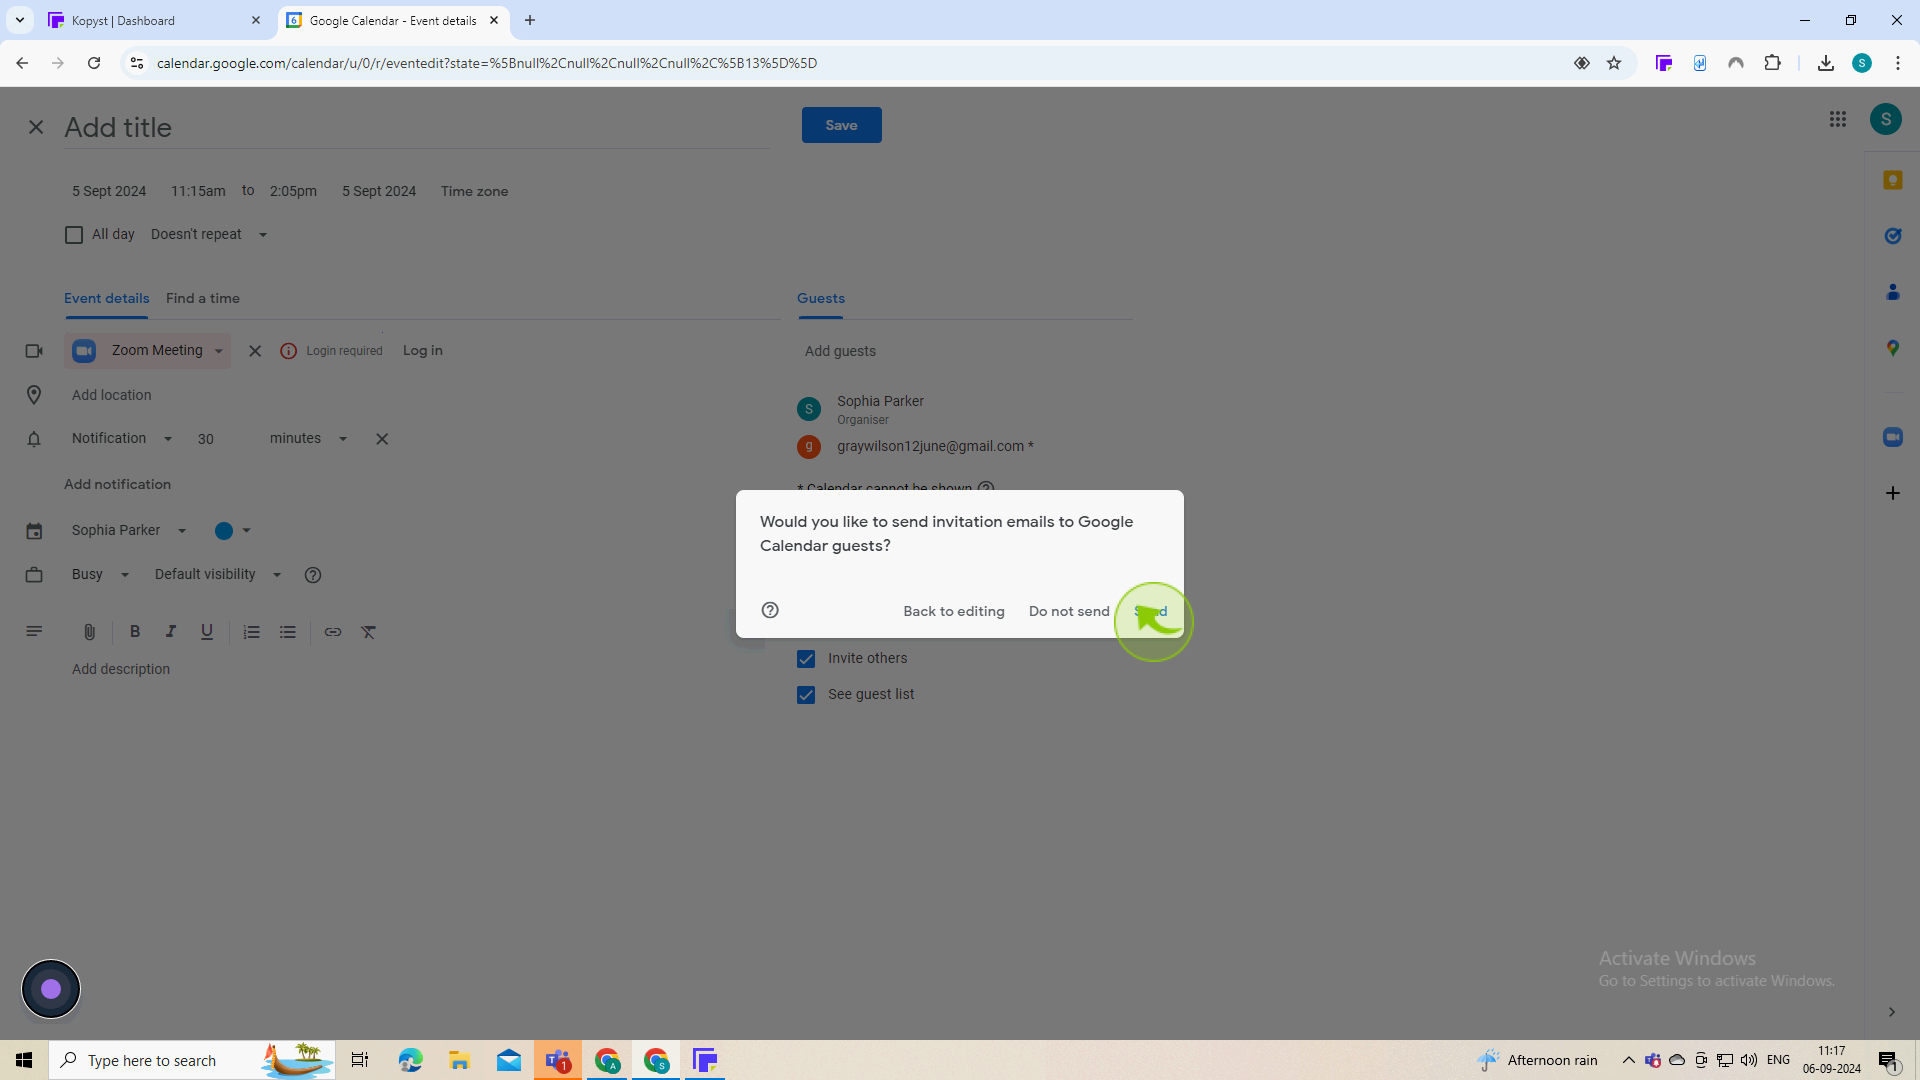Switch to the Find a time tab
The width and height of the screenshot is (1920, 1080).
click(203, 298)
